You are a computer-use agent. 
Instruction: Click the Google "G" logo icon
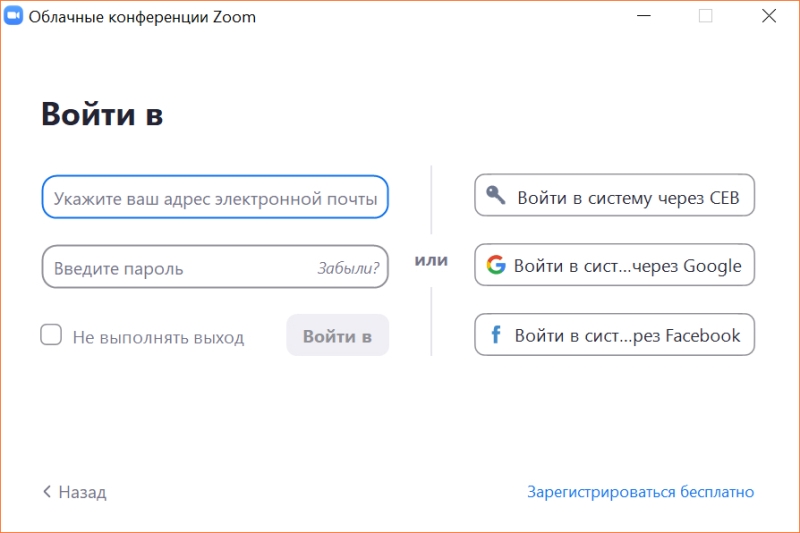[496, 265]
